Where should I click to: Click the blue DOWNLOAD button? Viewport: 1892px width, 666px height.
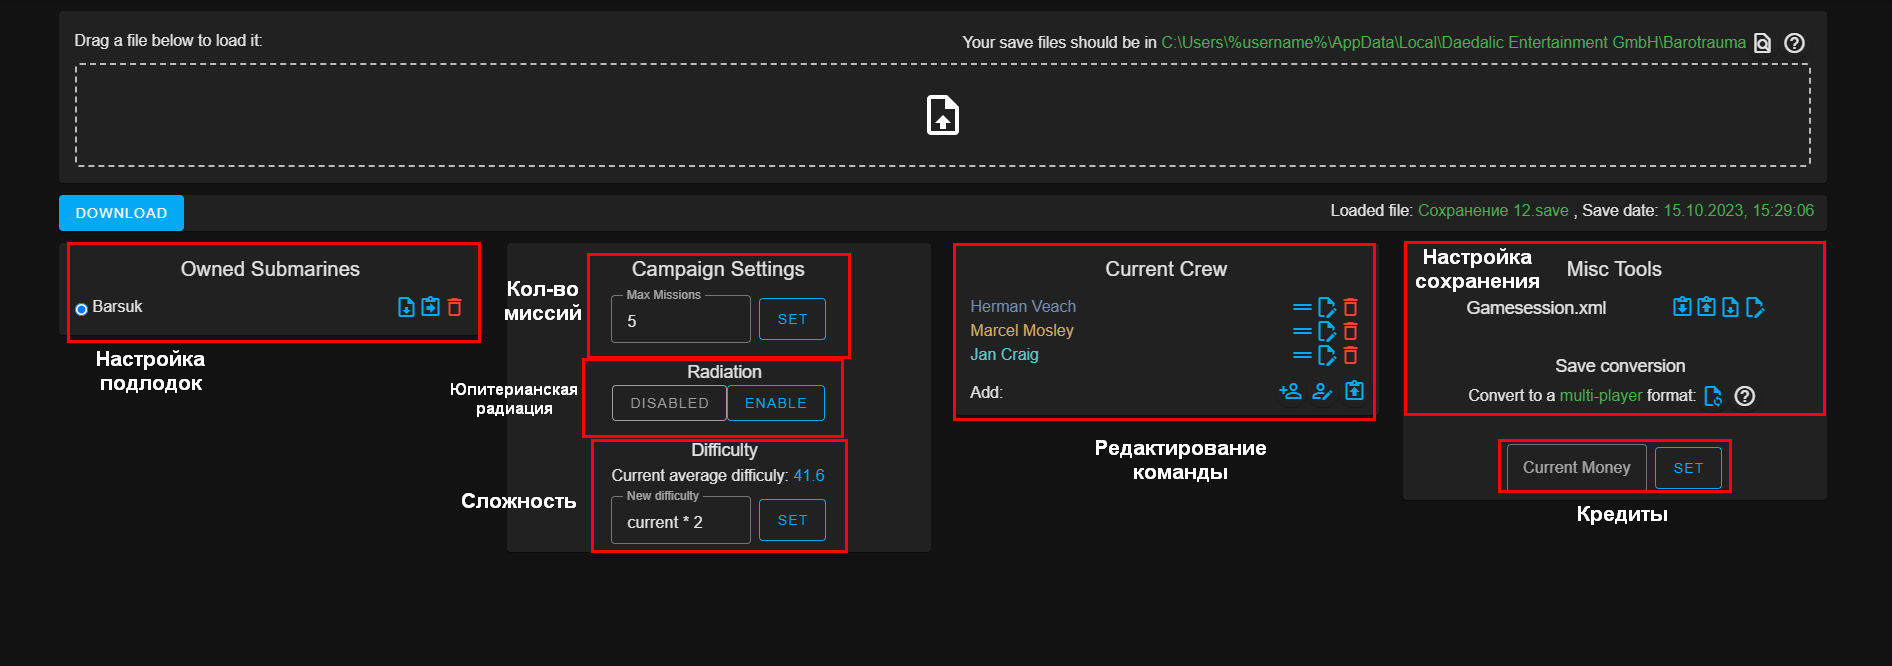tap(121, 213)
